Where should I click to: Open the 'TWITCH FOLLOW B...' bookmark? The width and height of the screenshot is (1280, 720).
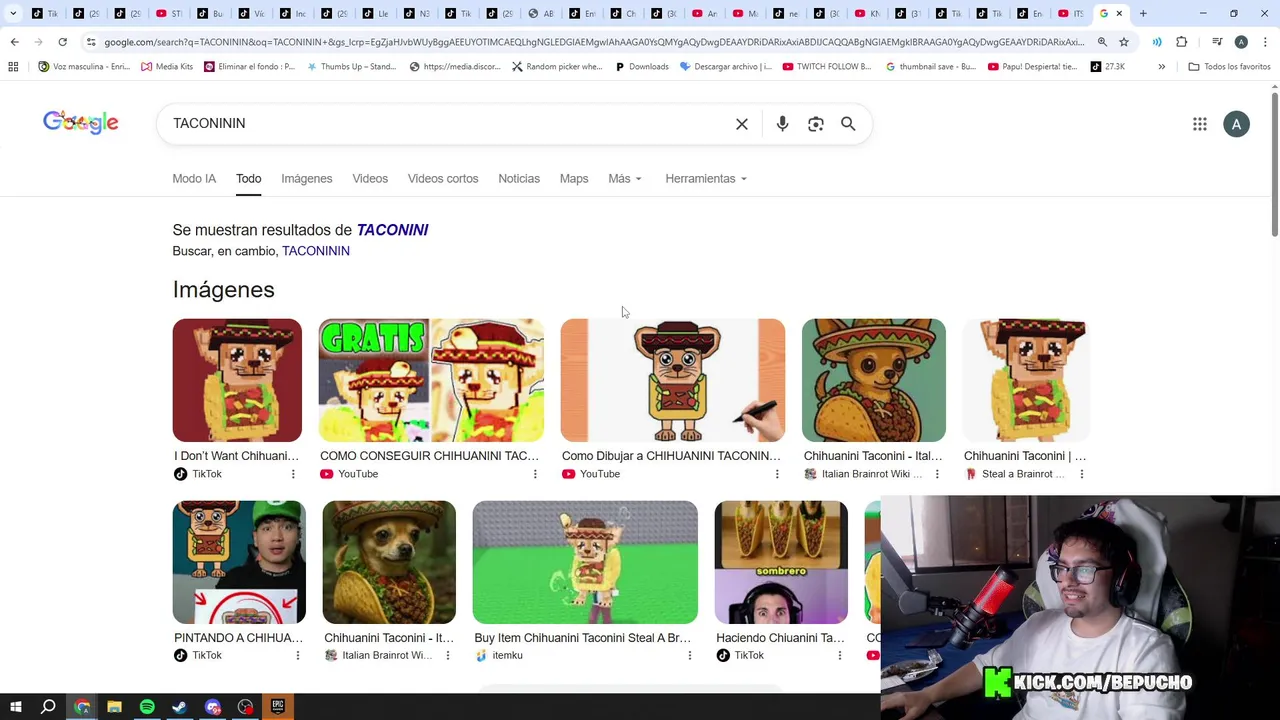[x=827, y=66]
